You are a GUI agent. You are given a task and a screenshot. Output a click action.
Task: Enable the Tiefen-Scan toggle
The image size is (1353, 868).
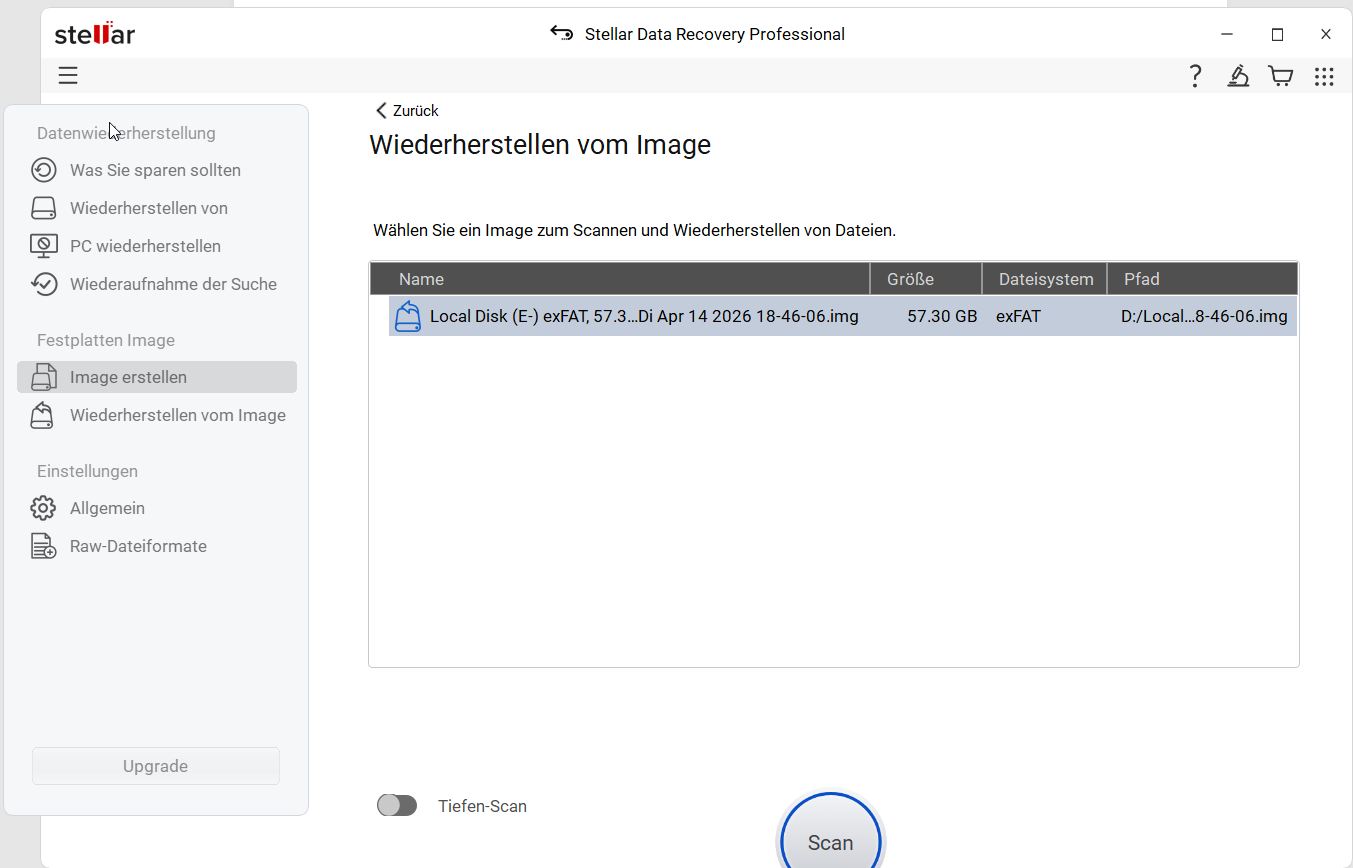point(397,806)
